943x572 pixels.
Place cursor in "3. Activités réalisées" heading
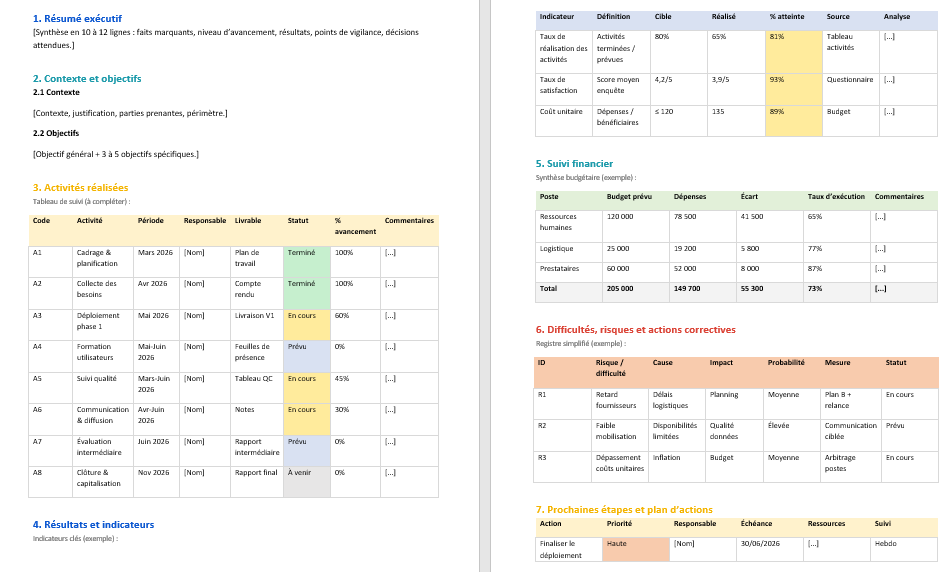tap(80, 187)
